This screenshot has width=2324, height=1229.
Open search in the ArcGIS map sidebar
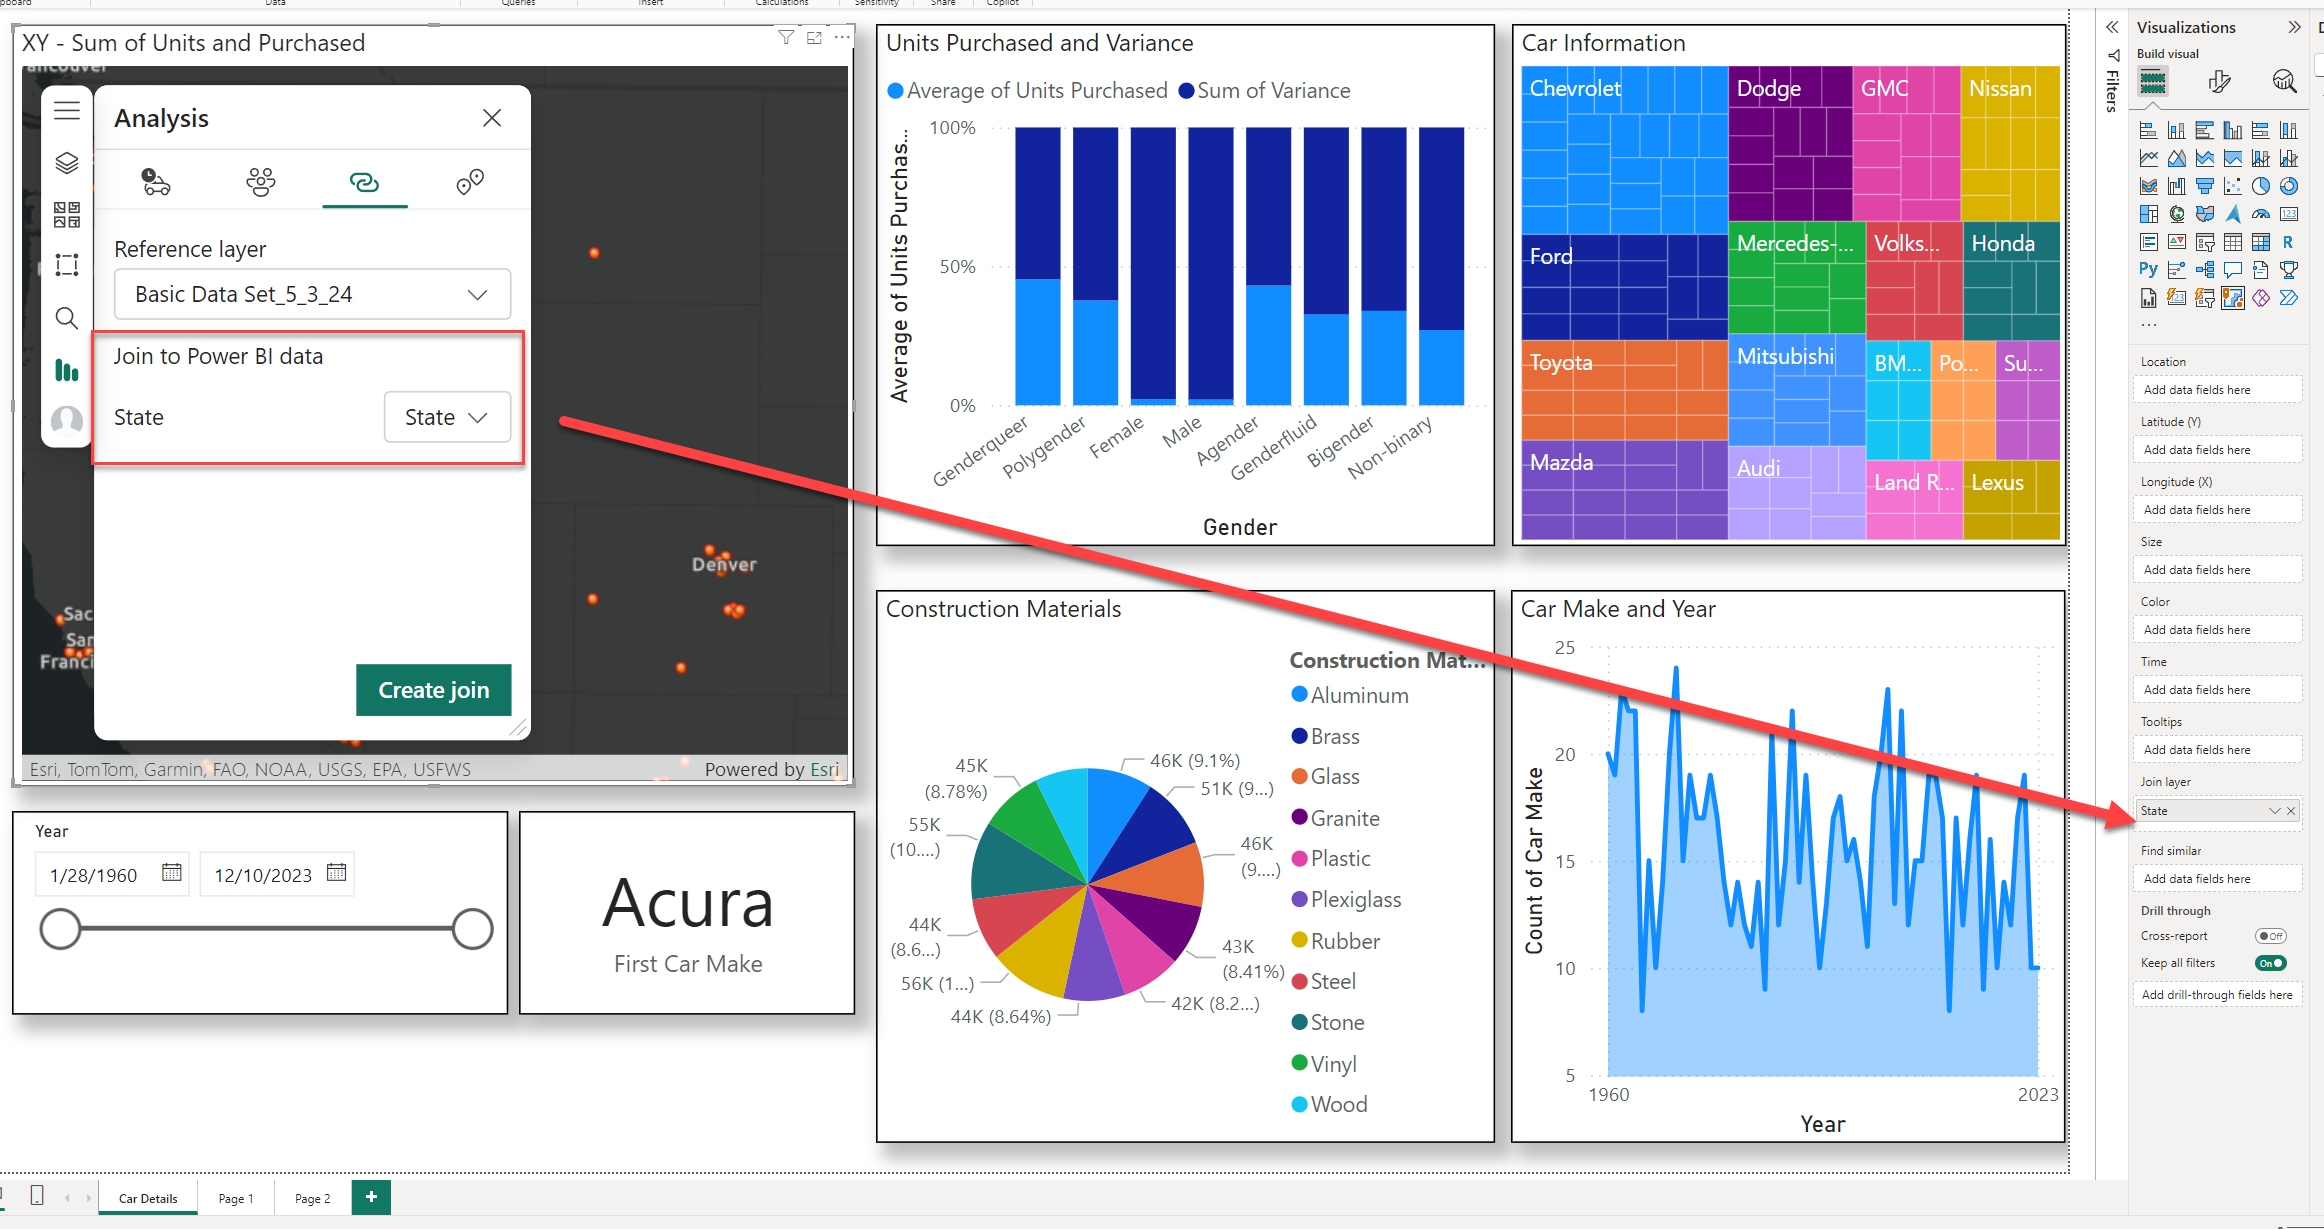coord(67,315)
